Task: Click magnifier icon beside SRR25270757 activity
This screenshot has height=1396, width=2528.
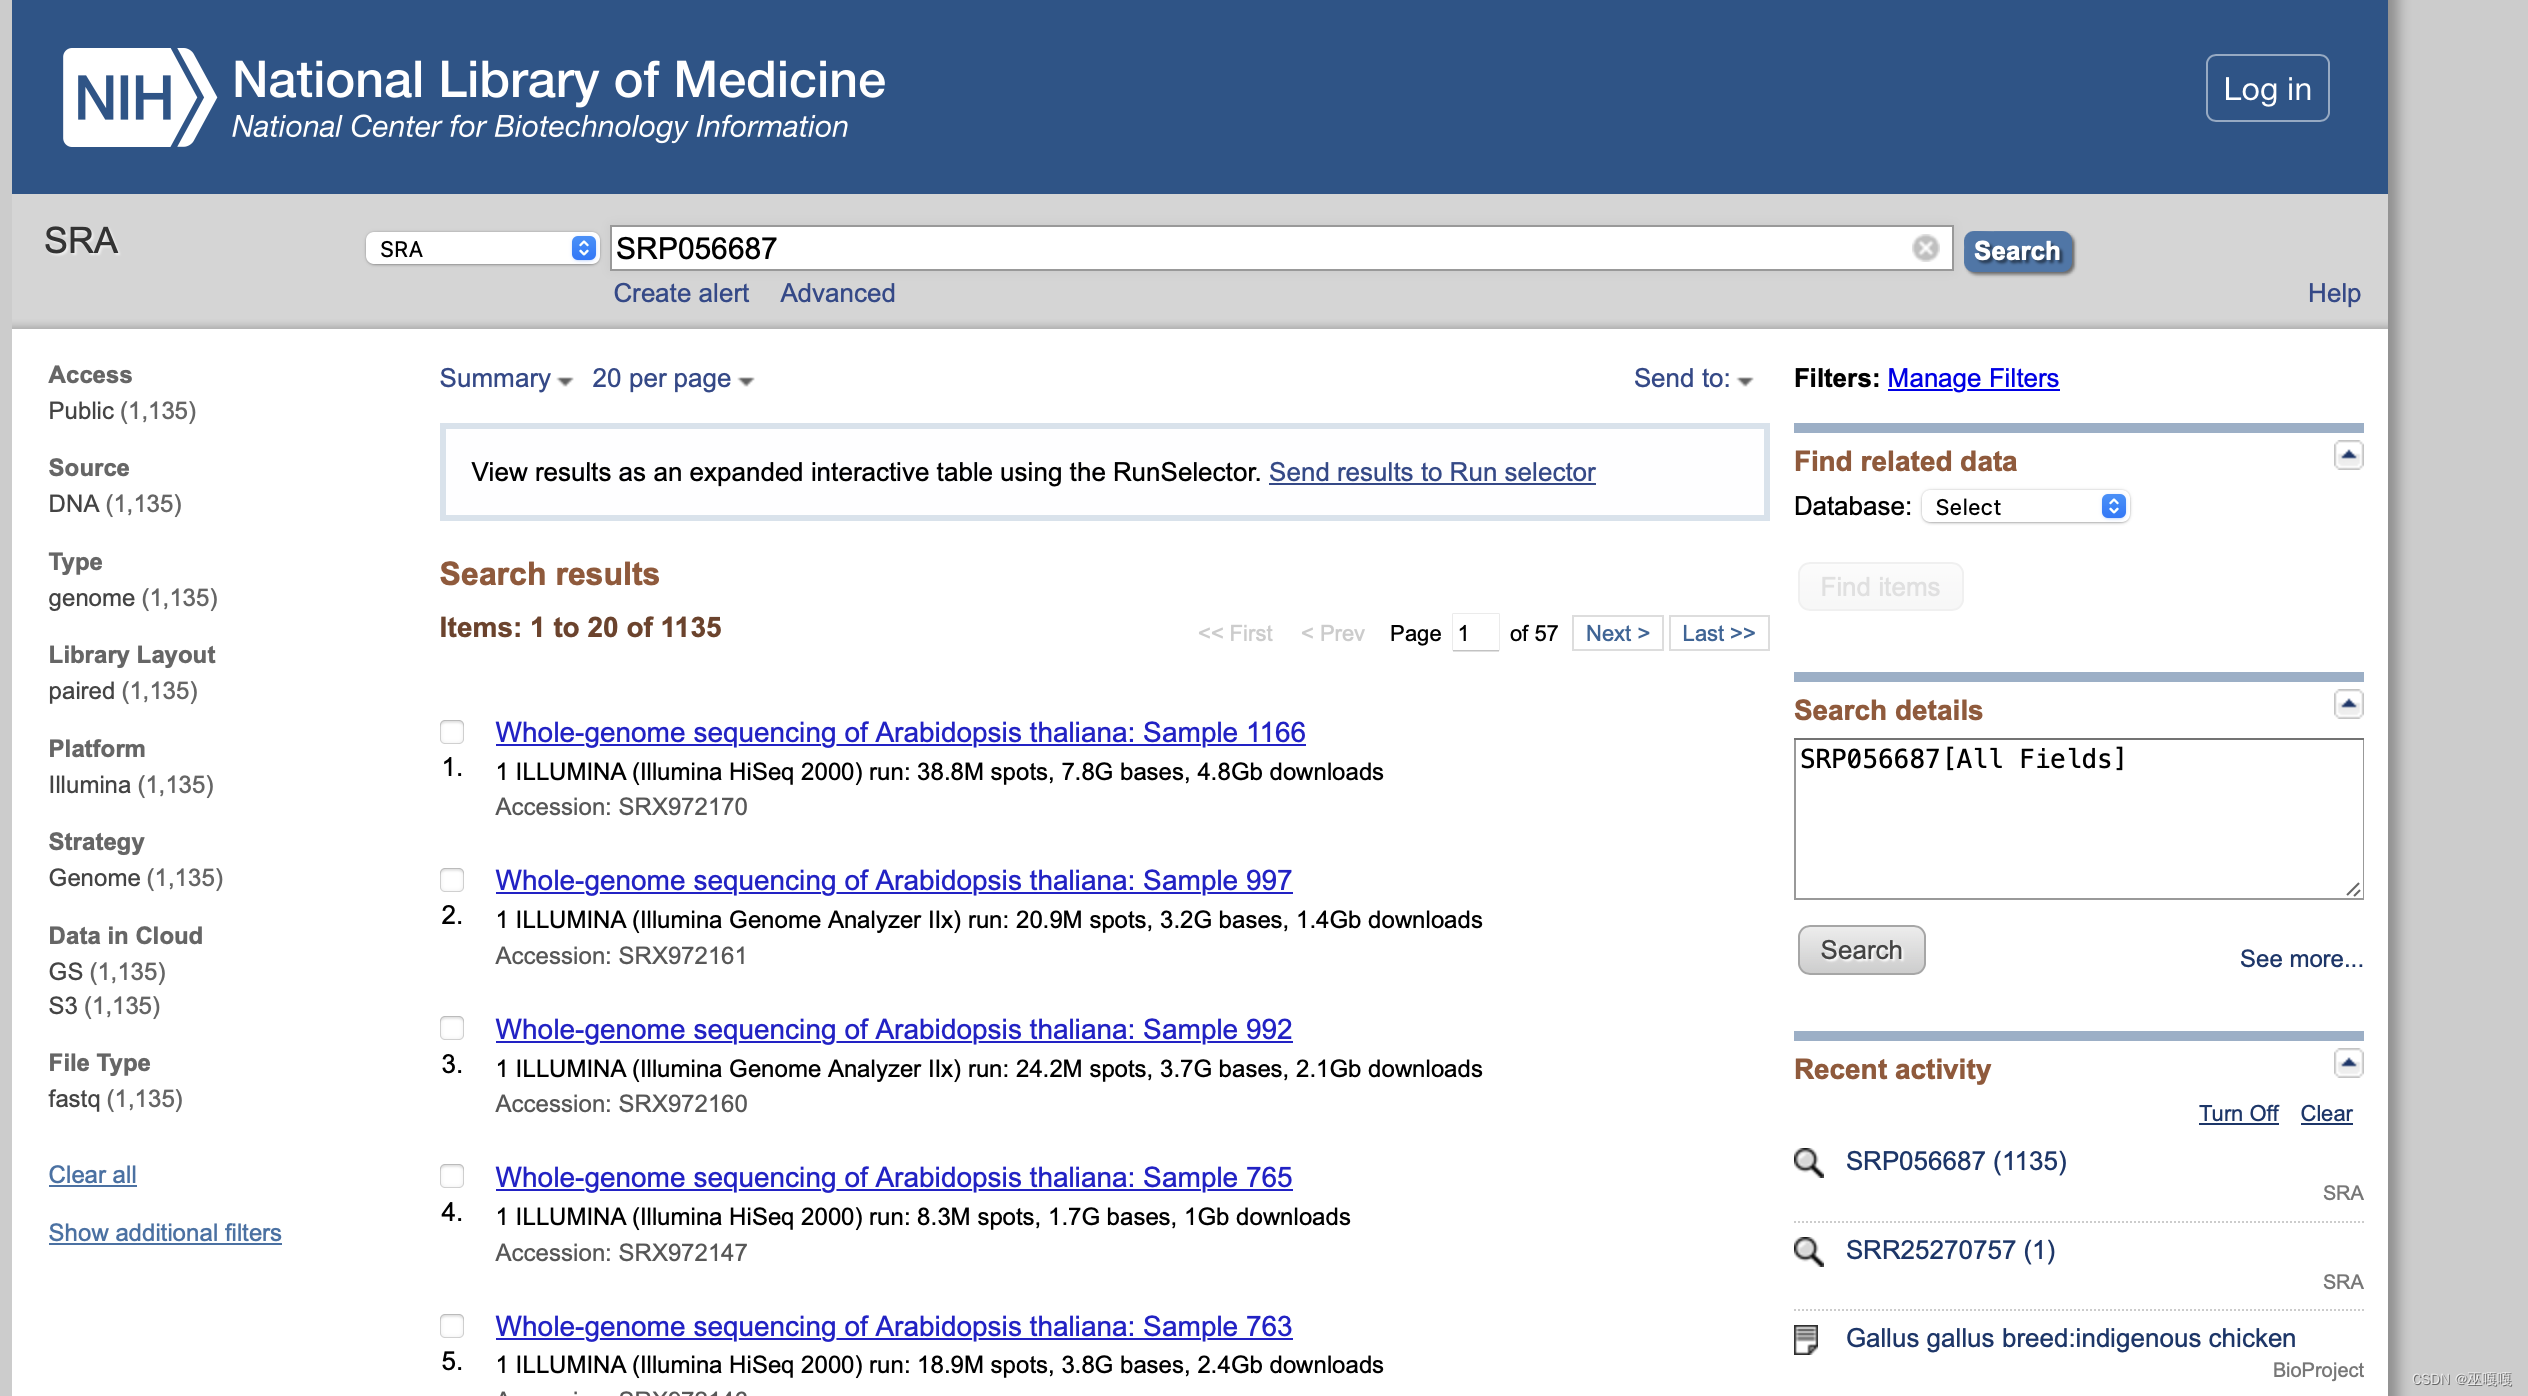Action: pyautogui.click(x=1808, y=1251)
